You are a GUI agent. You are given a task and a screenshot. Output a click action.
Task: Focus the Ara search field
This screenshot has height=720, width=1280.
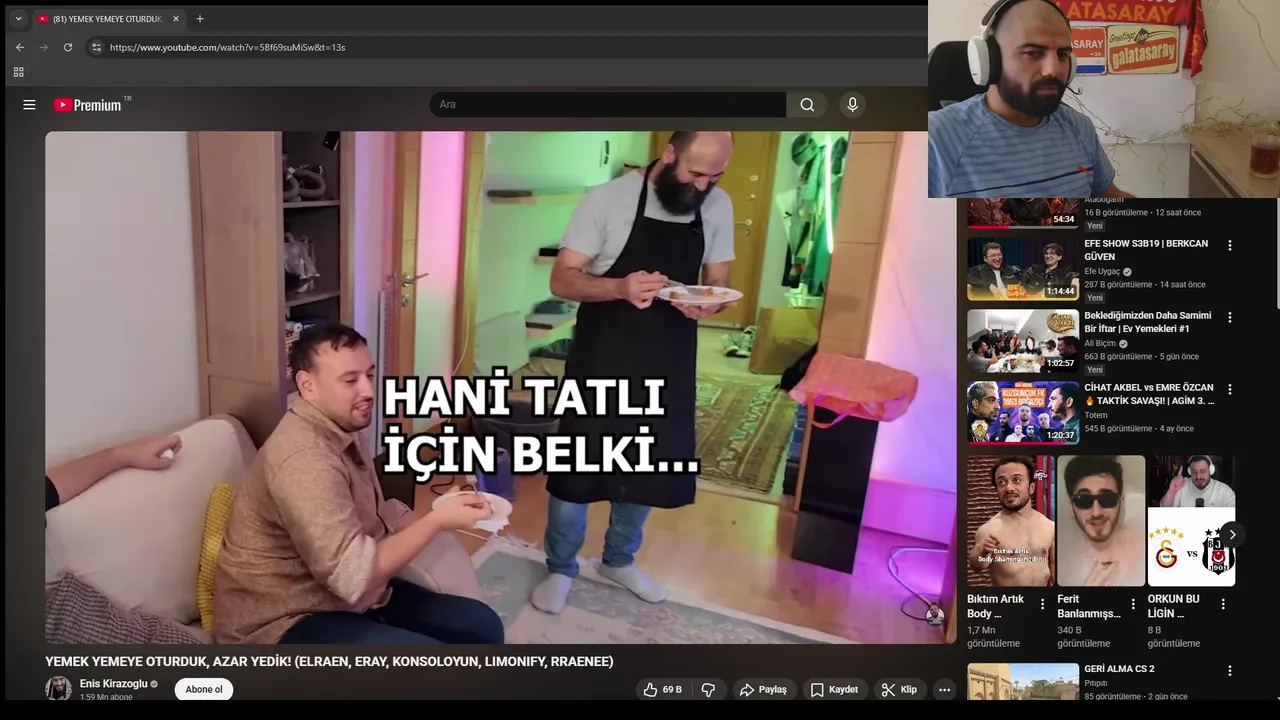coord(608,105)
